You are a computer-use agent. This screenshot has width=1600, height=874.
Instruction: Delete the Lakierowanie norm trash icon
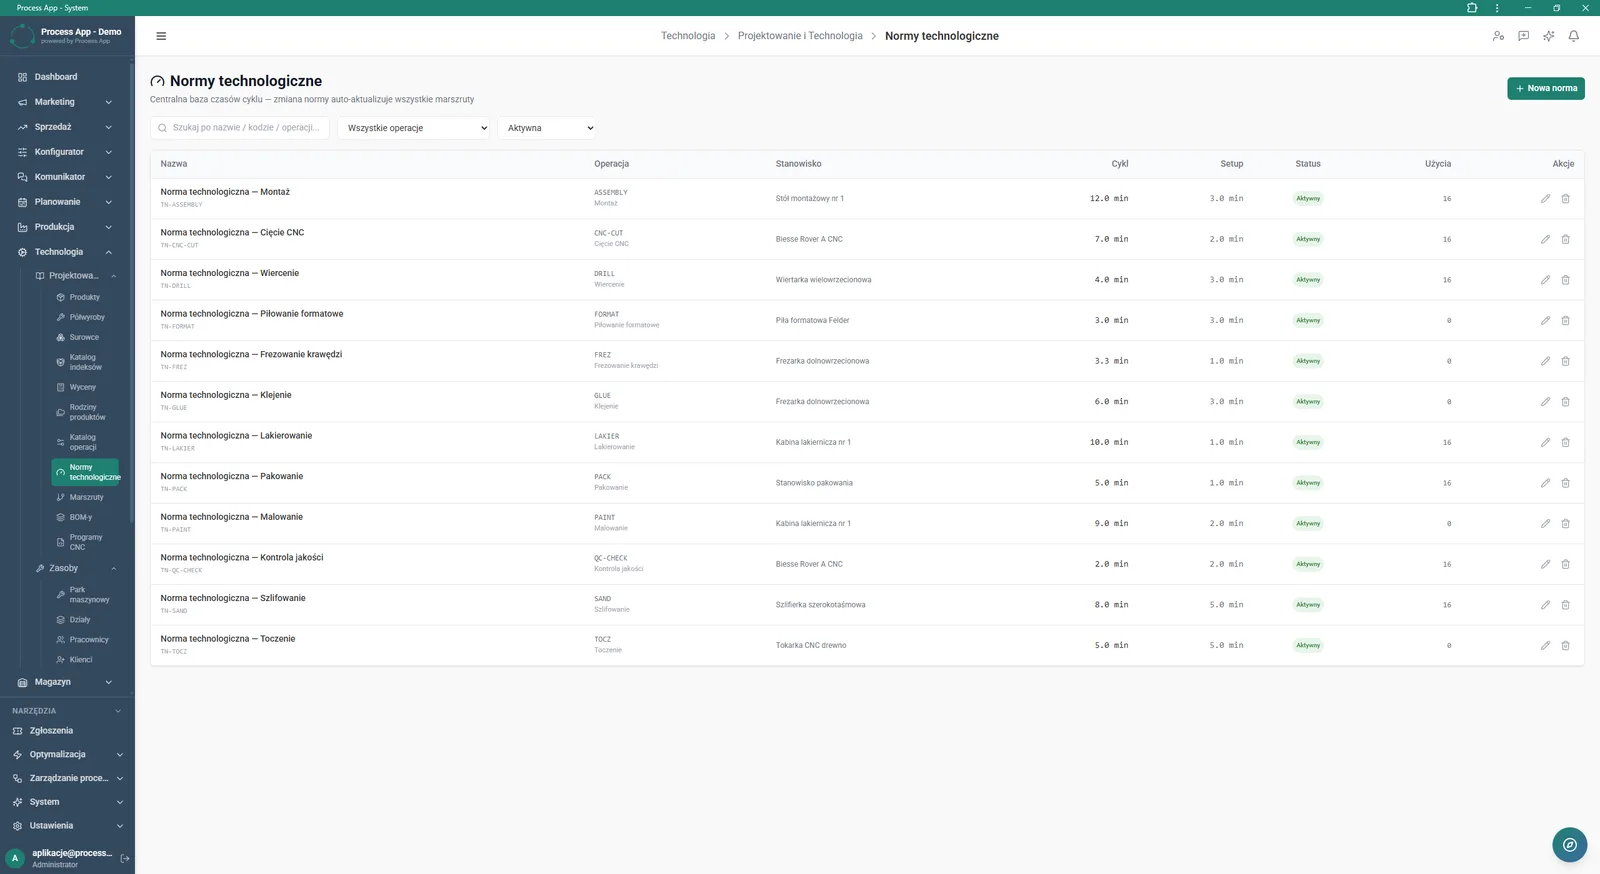tap(1565, 442)
